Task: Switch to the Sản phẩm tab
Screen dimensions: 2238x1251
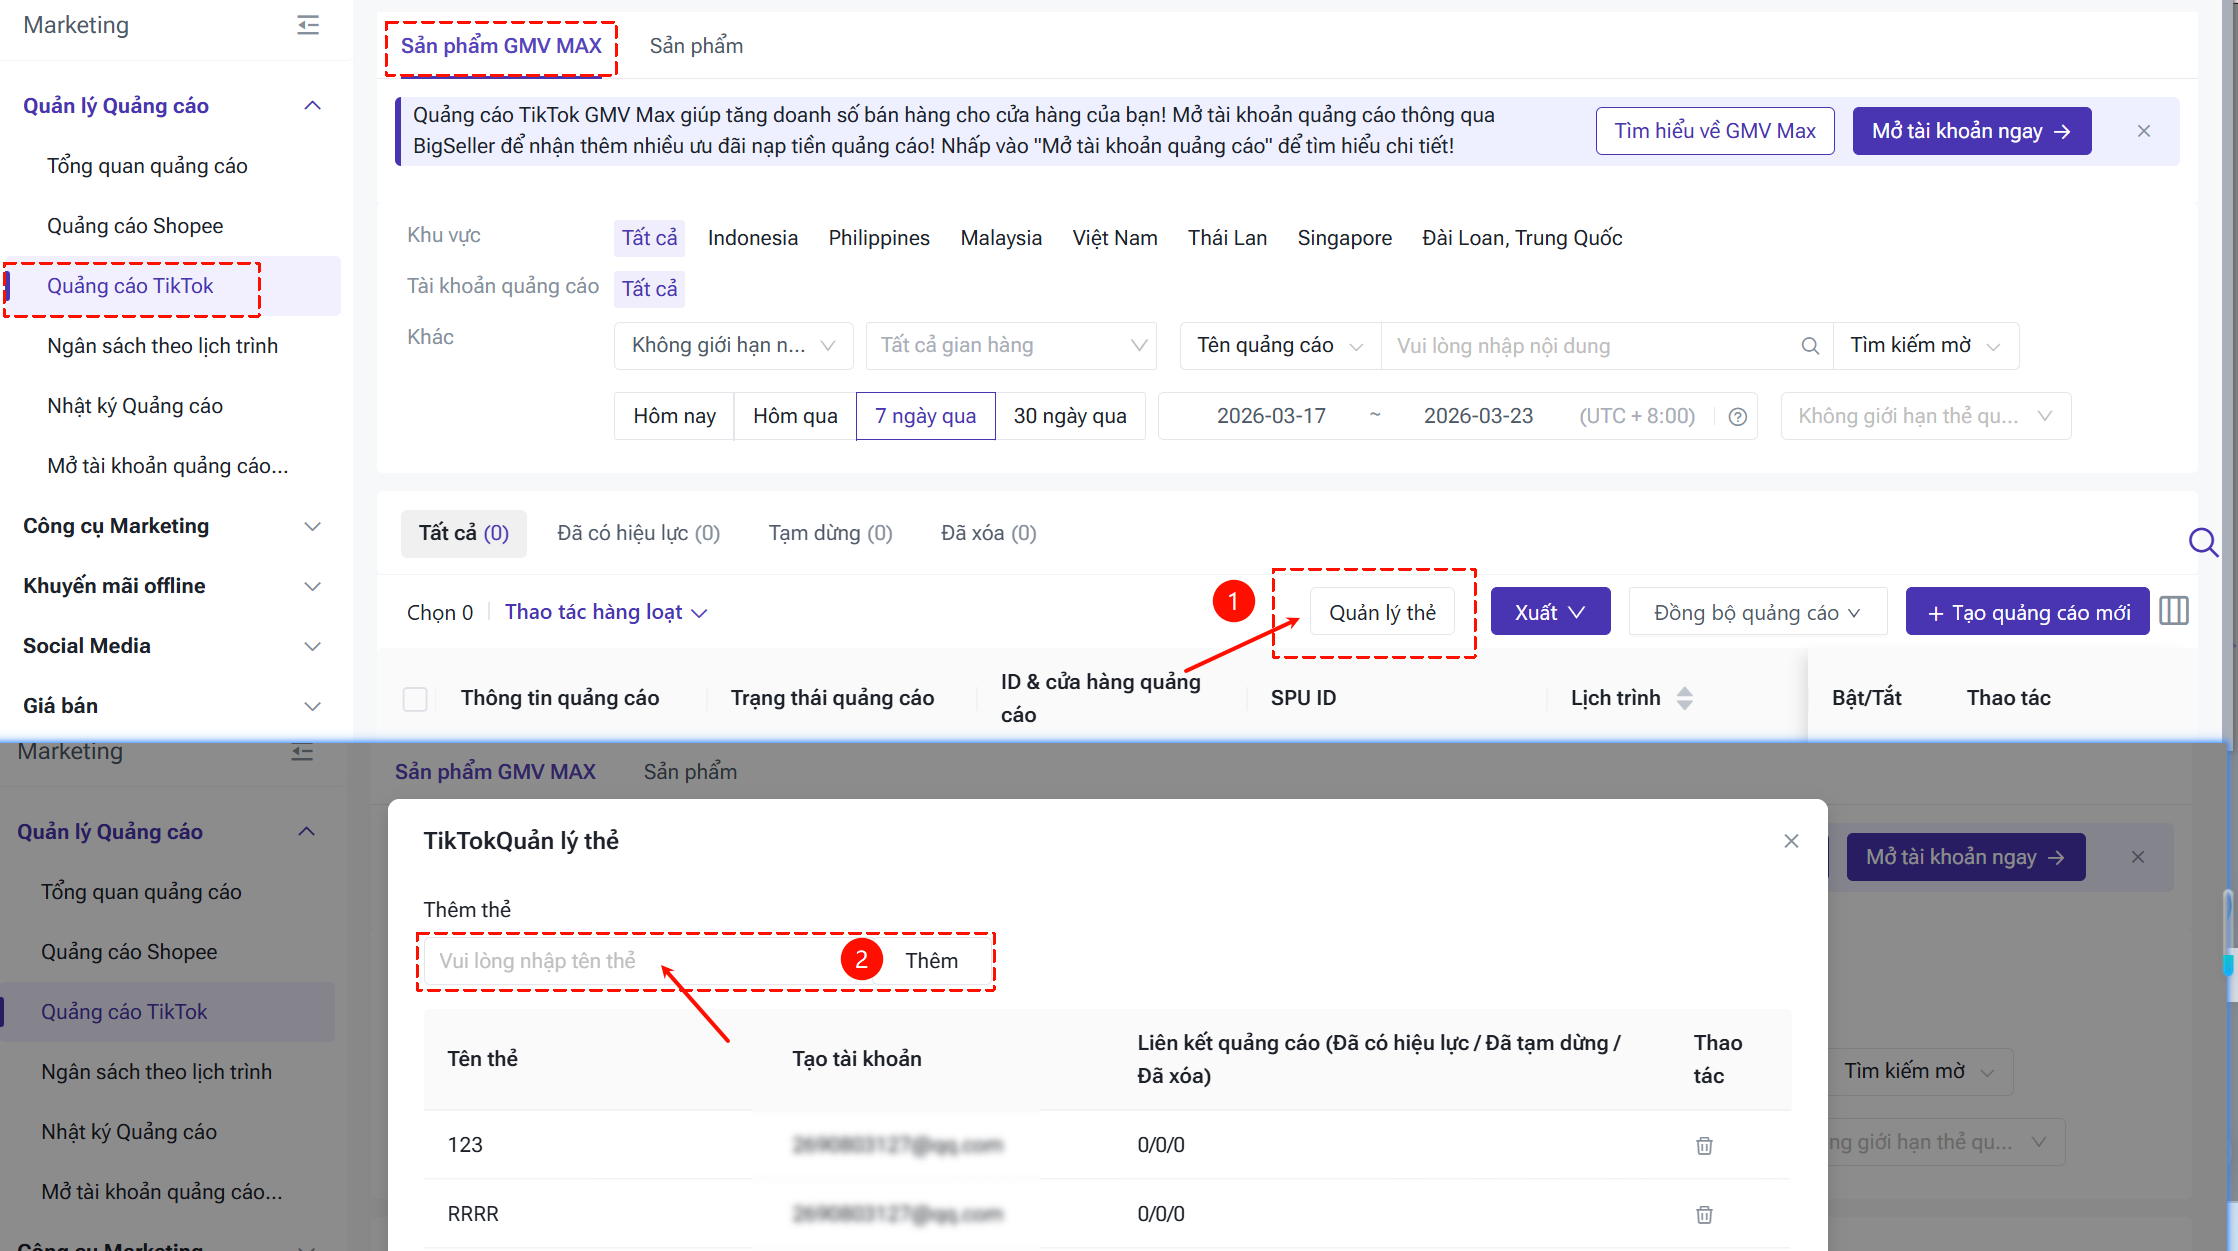Action: pos(696,46)
